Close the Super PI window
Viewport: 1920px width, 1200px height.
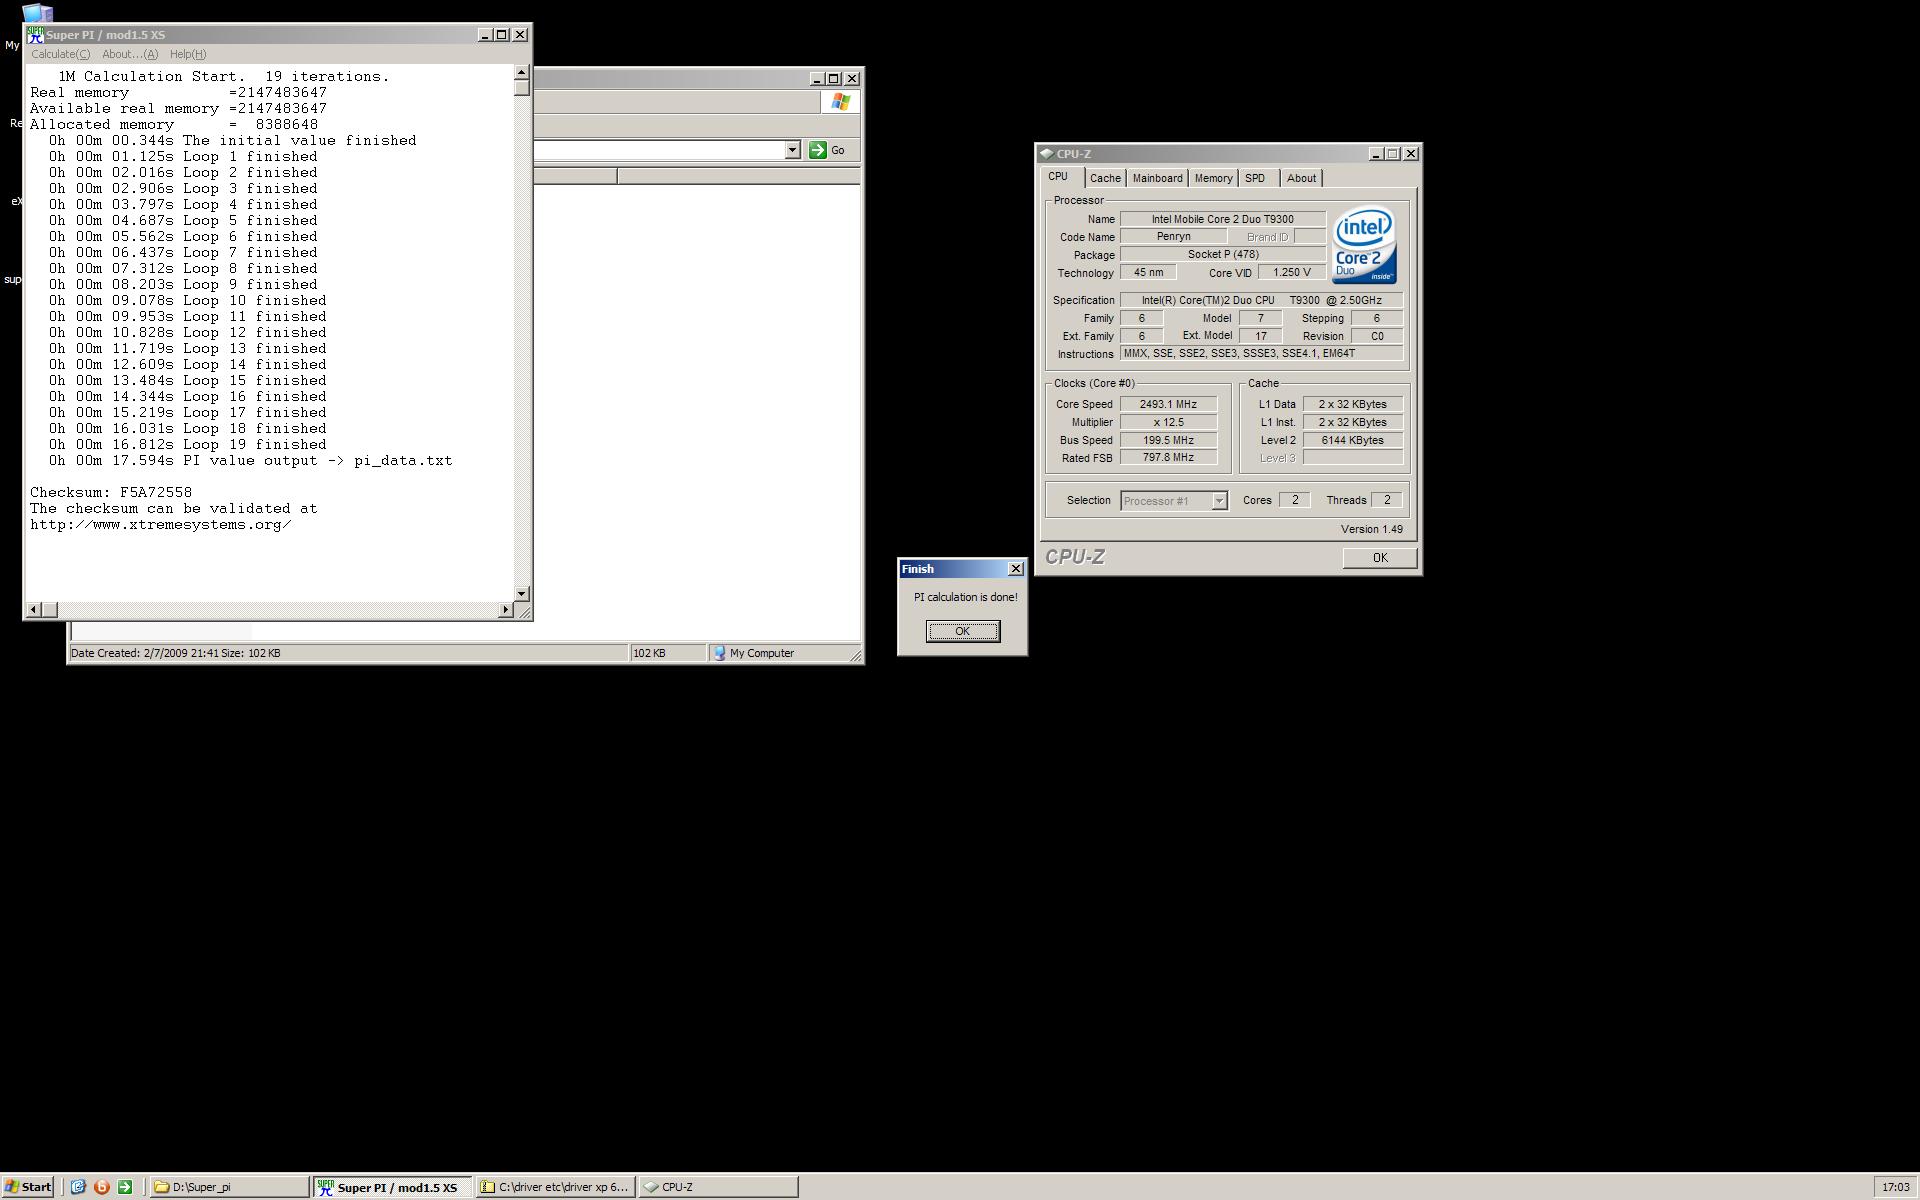point(520,35)
